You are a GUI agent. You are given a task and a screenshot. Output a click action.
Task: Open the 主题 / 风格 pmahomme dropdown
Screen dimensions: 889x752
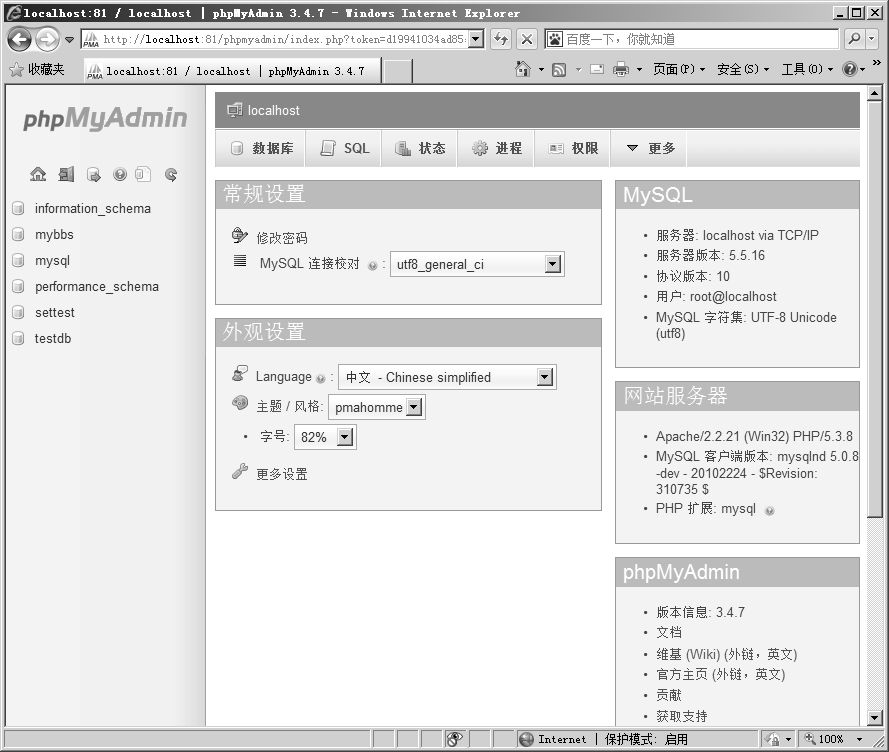(376, 407)
